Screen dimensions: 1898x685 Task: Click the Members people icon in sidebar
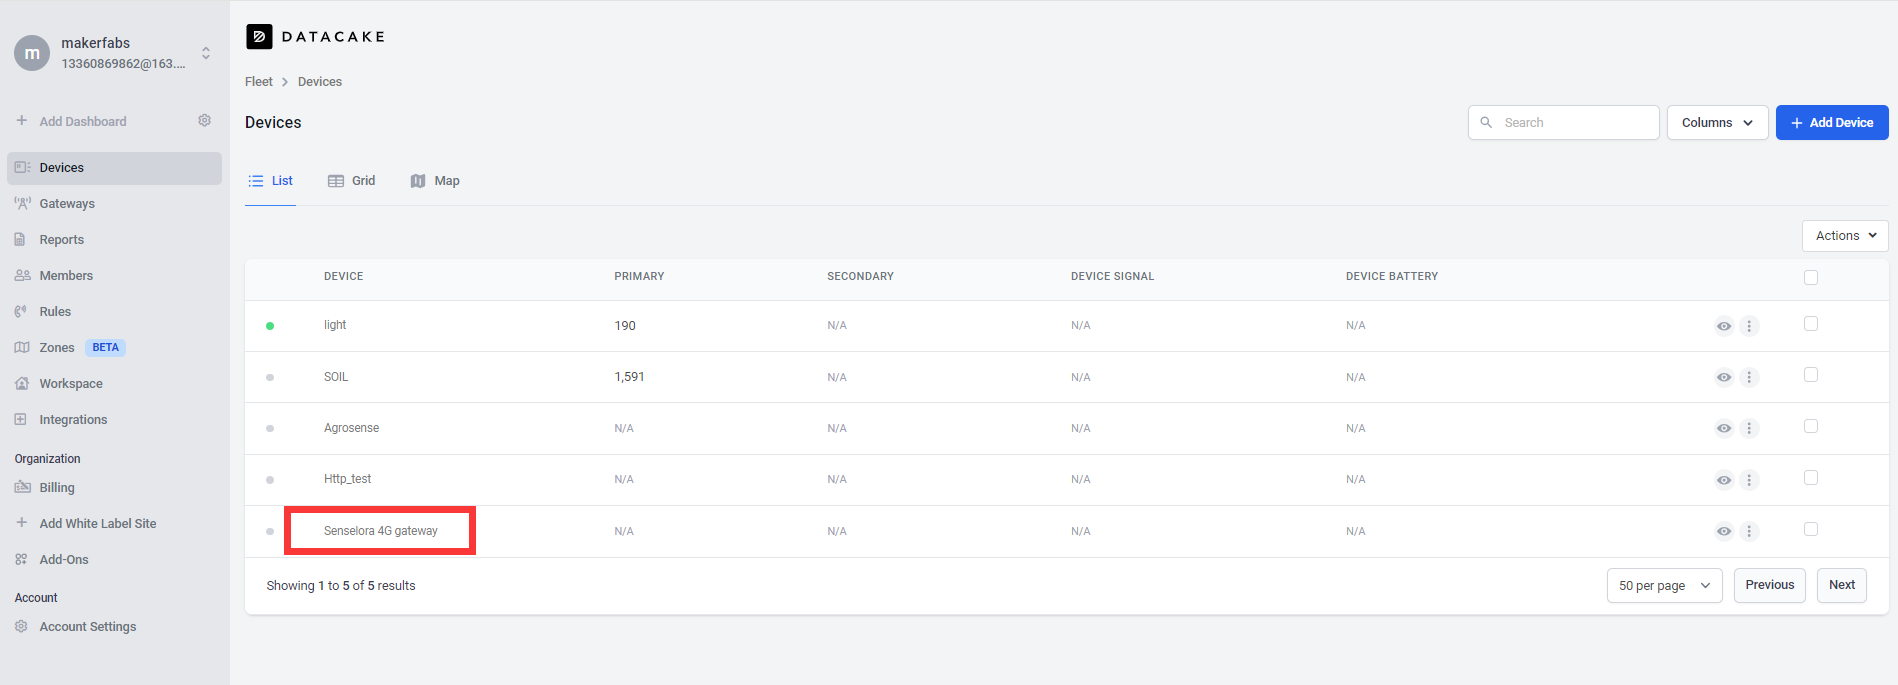pyautogui.click(x=22, y=275)
